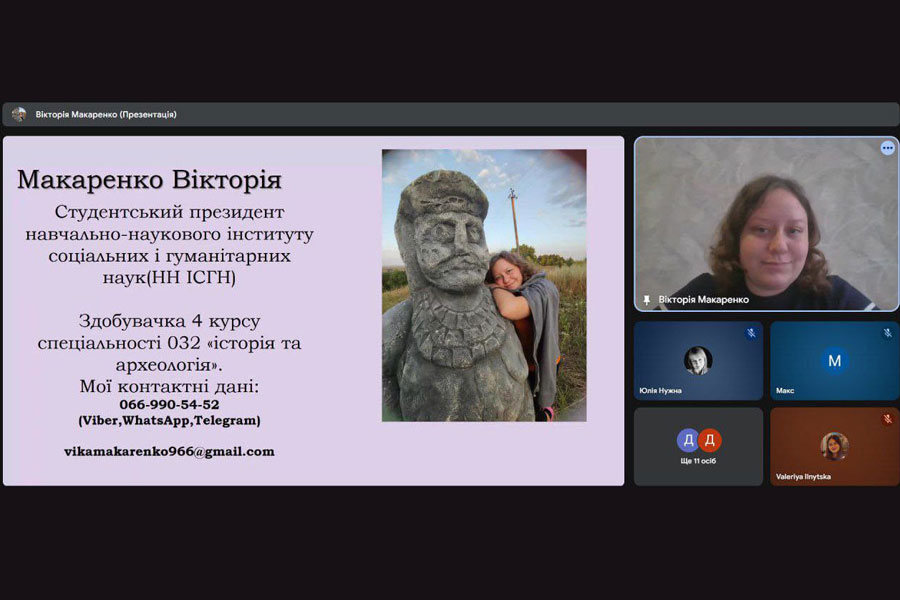Click muted microphone icon on Valeriya Ilnytska tile
Screen dimensions: 900x600
pos(887,419)
